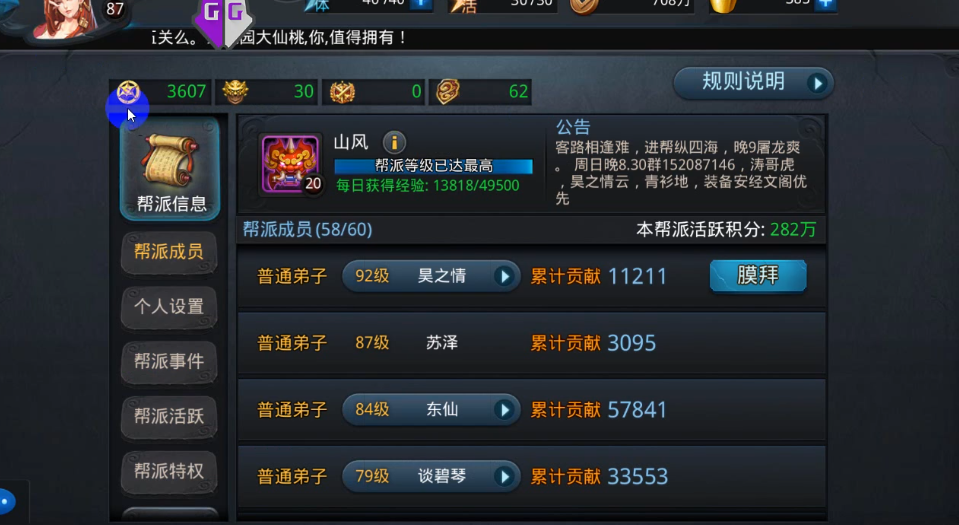Expand member 谈碧琴 arrow

(x=504, y=476)
